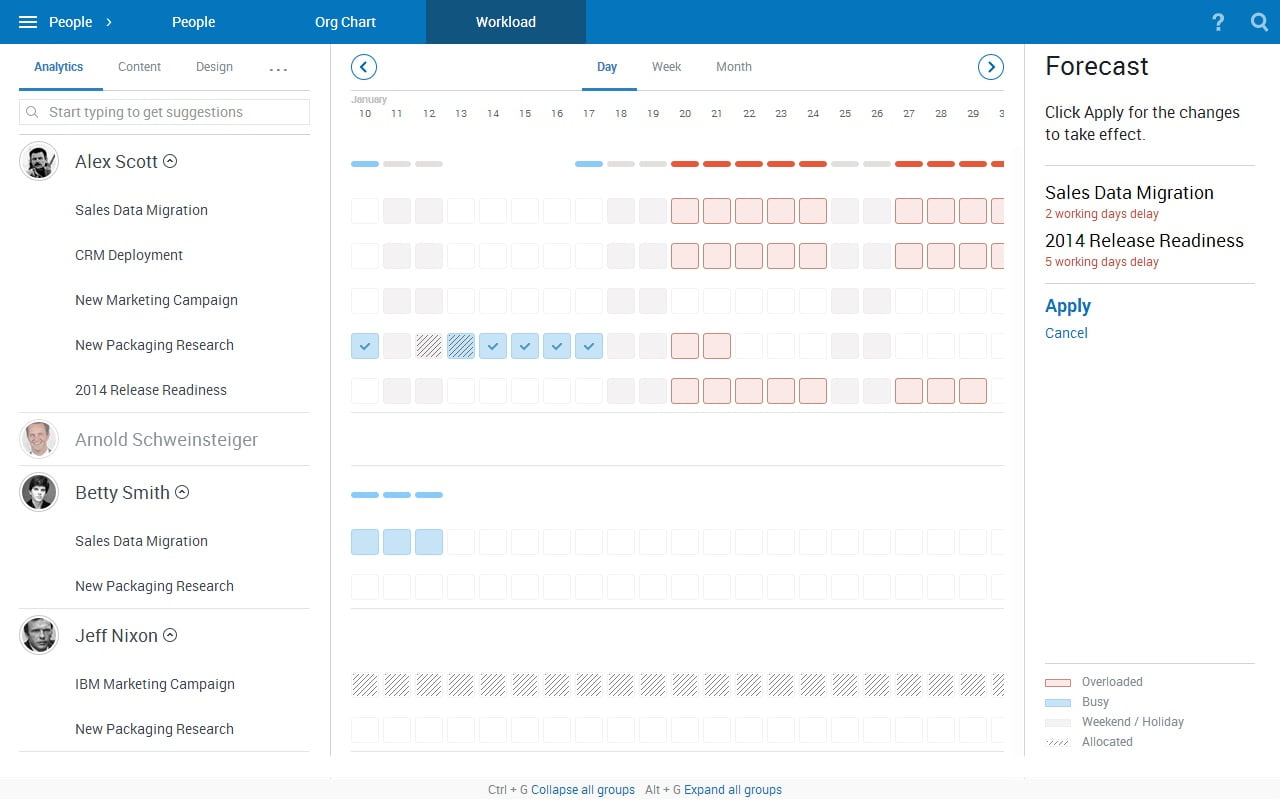Open People section in header
Viewport: 1280px width, 800px height.
click(x=70, y=22)
